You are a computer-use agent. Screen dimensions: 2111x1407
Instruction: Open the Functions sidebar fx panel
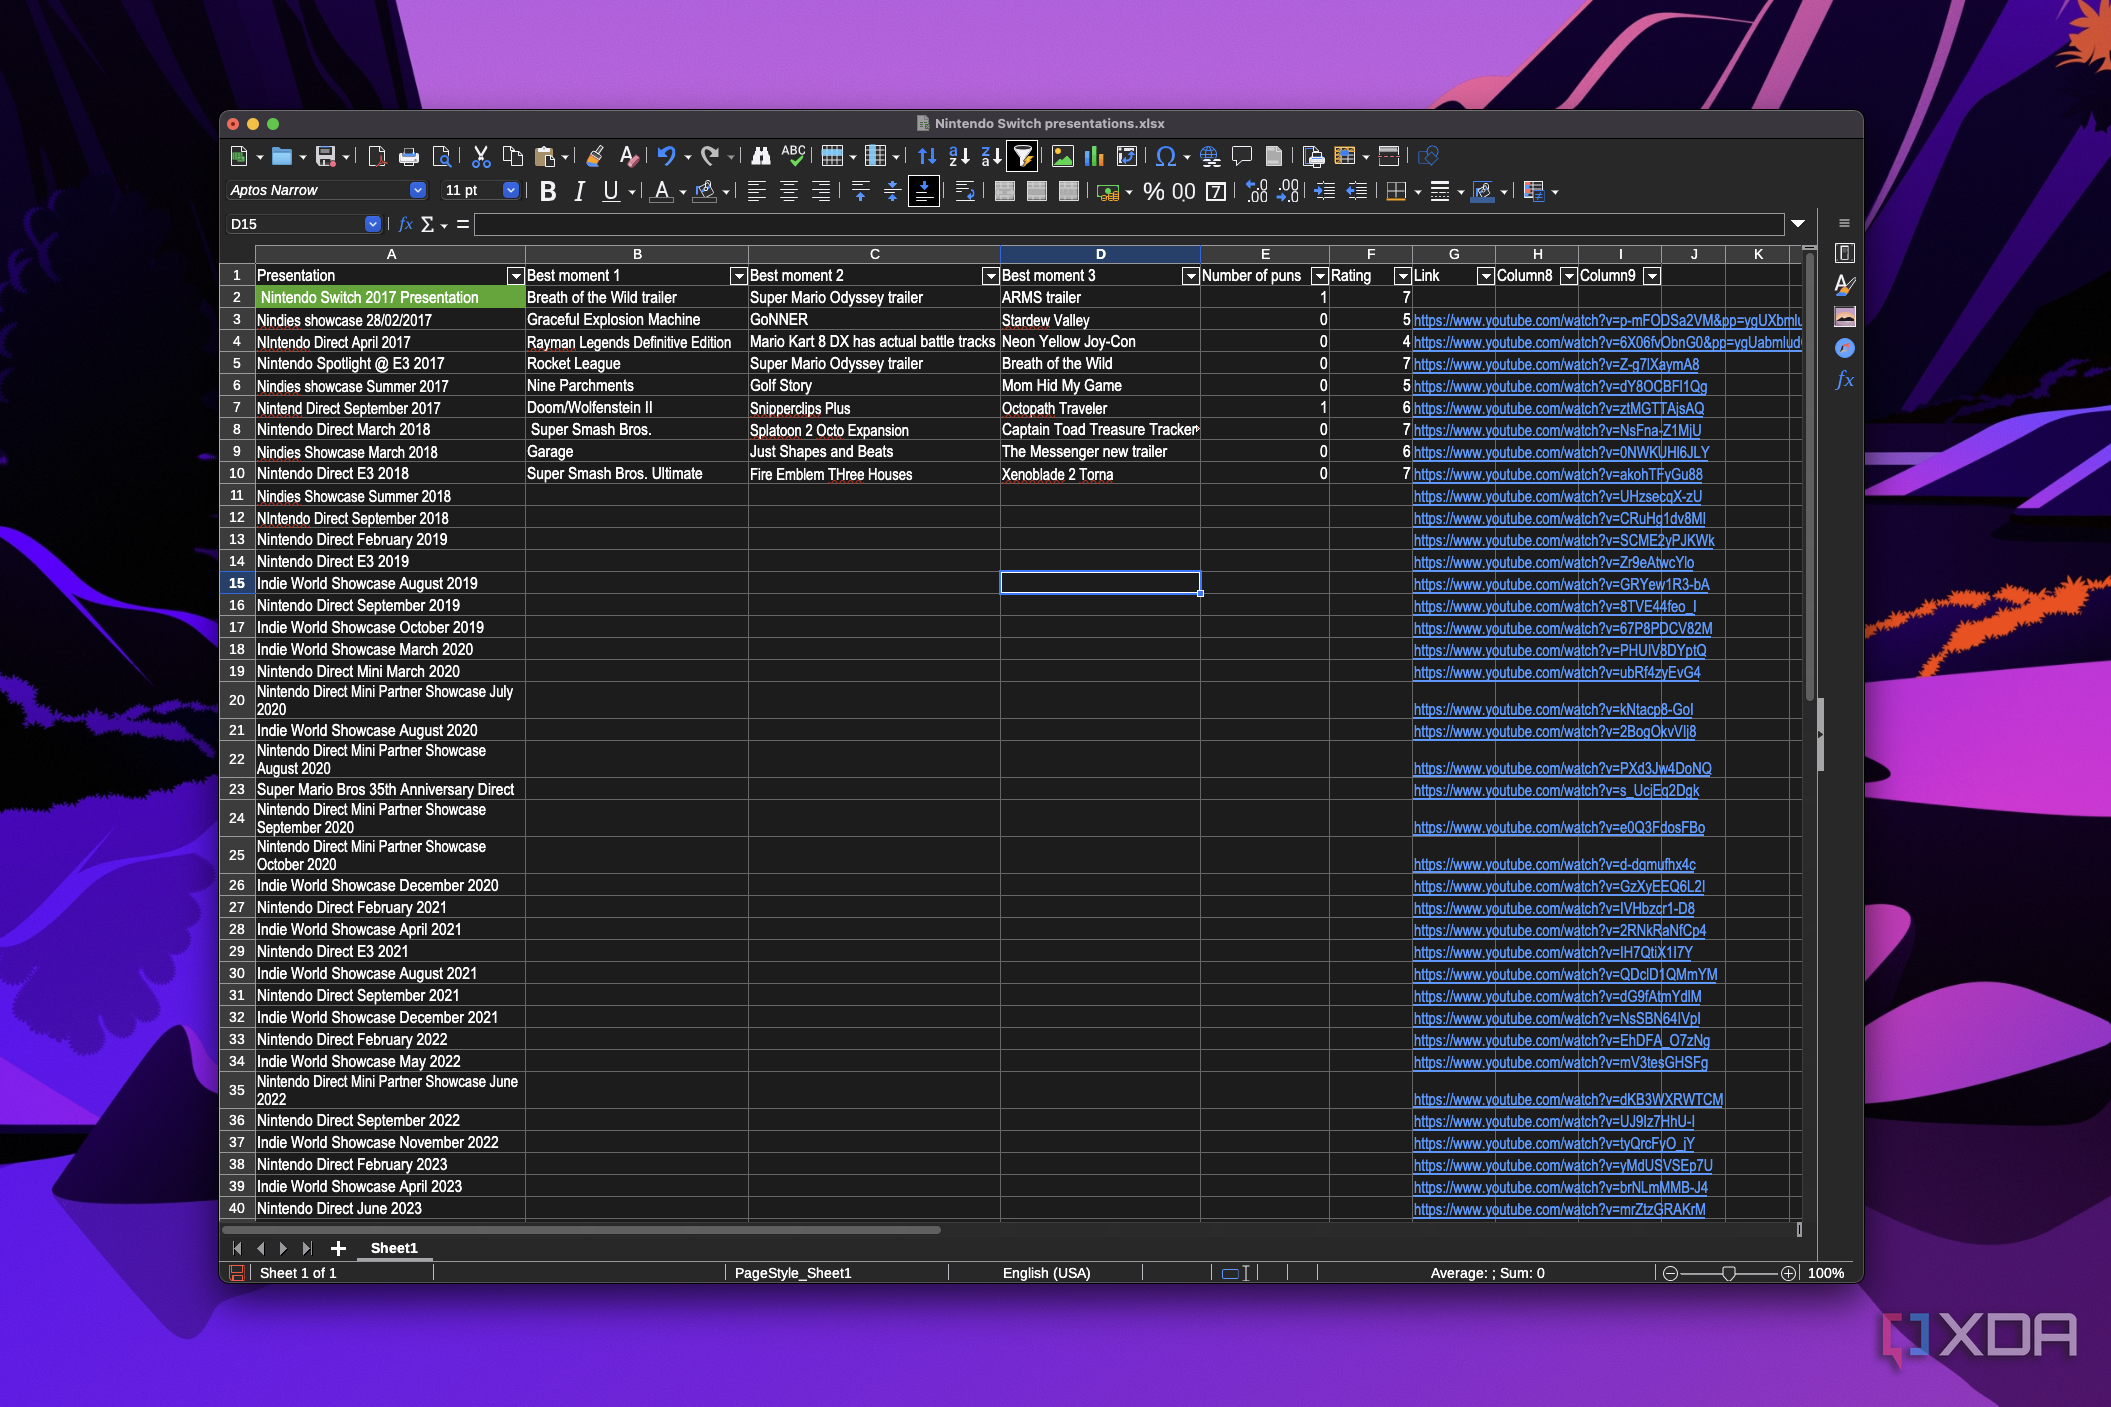[1844, 380]
